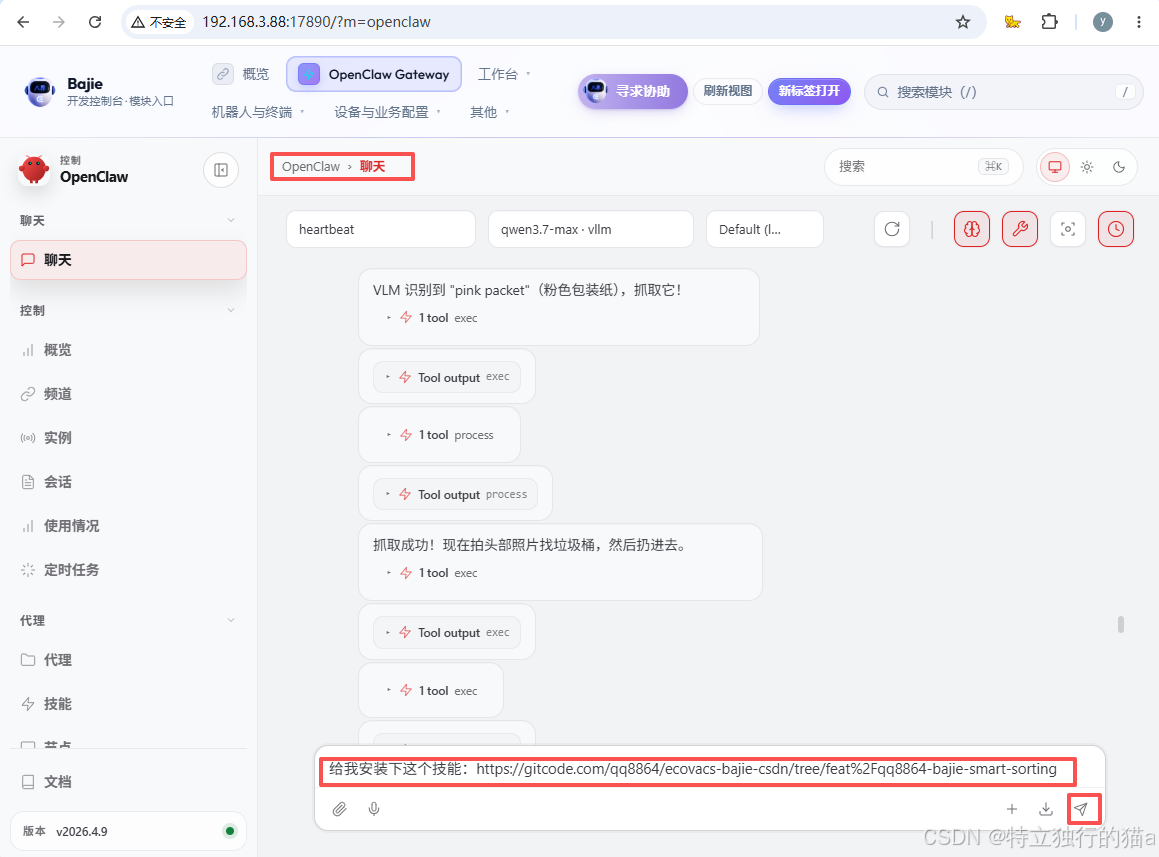
Task: Attach a file with the paperclip icon
Action: point(339,809)
